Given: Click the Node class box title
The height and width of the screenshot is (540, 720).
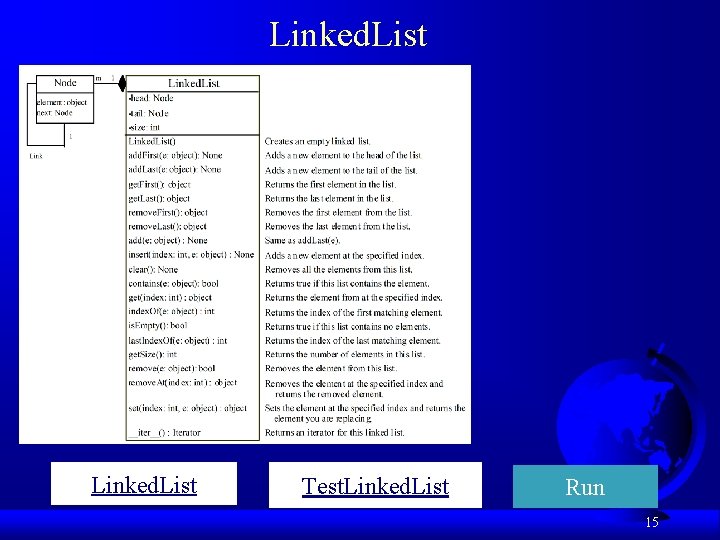Looking at the screenshot, I should click(65, 83).
